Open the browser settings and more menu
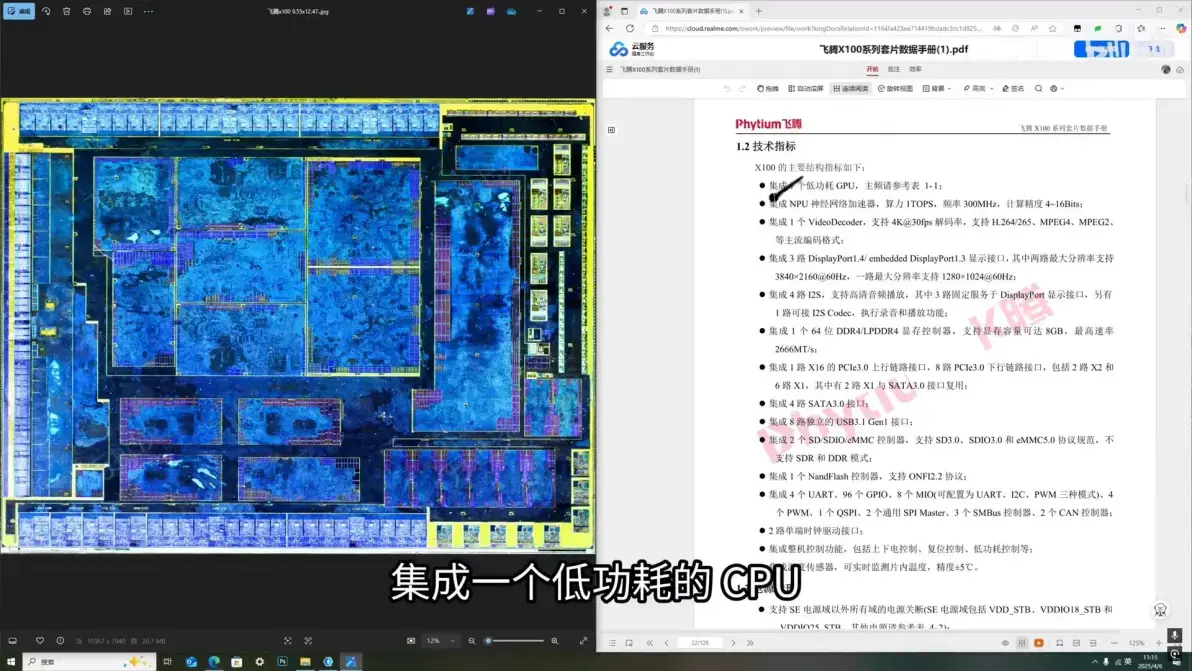This screenshot has height=671, width=1192. point(1162,28)
